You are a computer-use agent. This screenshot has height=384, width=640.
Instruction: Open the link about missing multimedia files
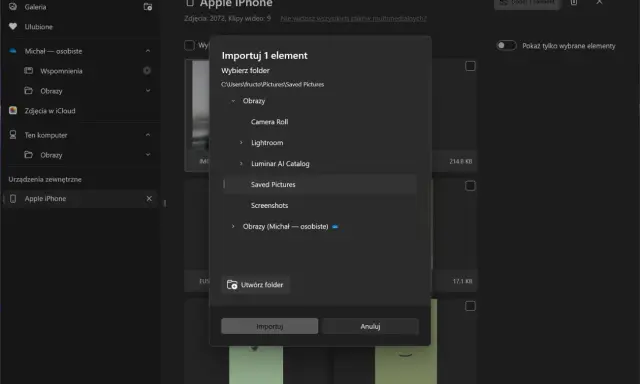(353, 18)
